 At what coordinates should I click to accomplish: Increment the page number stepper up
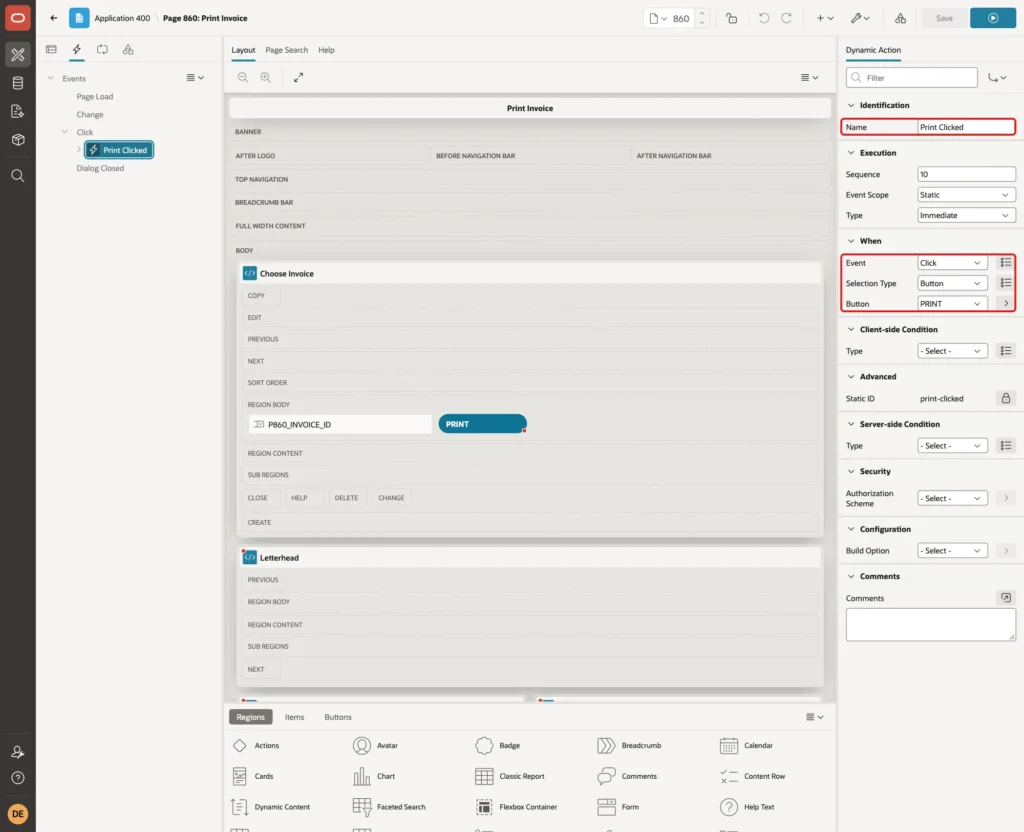702,13
